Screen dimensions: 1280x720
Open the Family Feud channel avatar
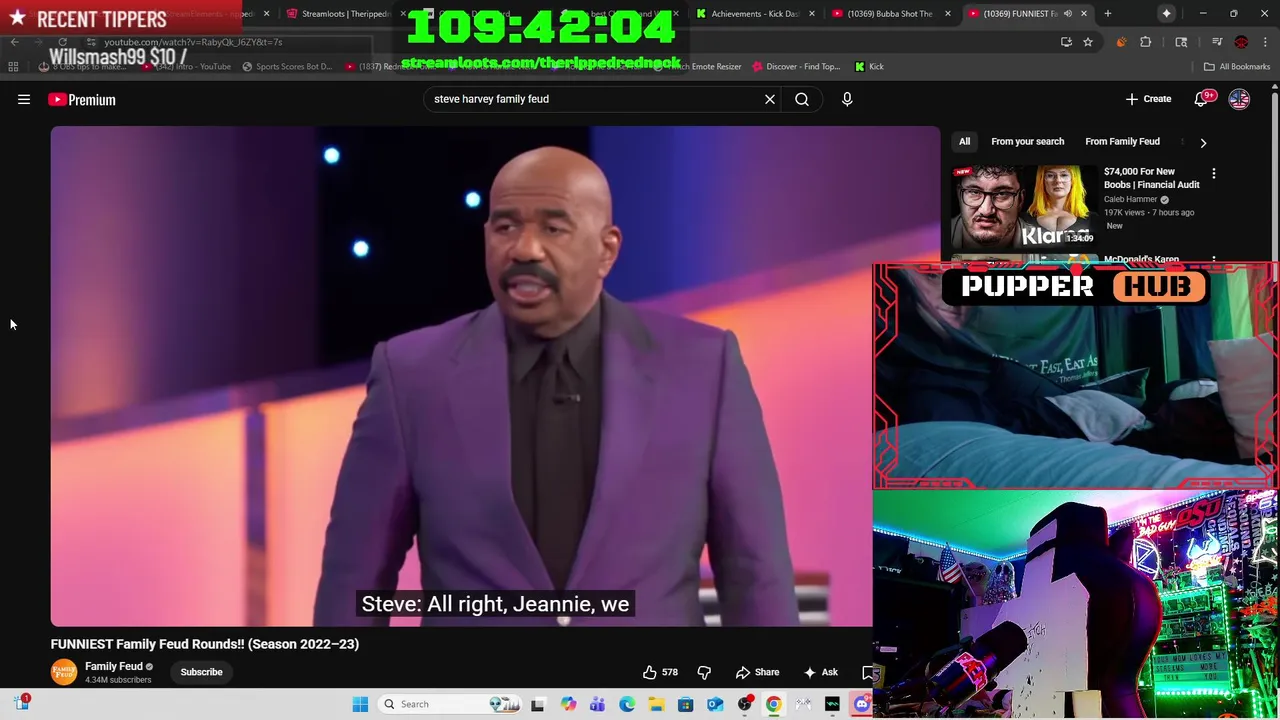[x=64, y=672]
